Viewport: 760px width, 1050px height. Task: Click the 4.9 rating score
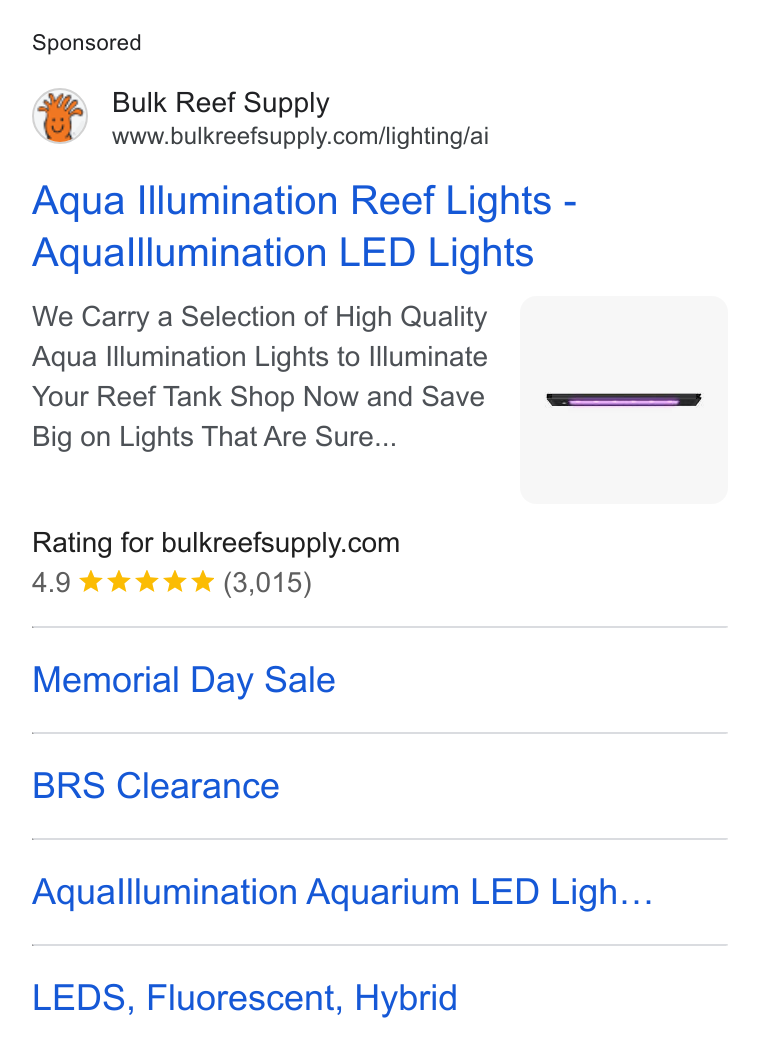(51, 583)
